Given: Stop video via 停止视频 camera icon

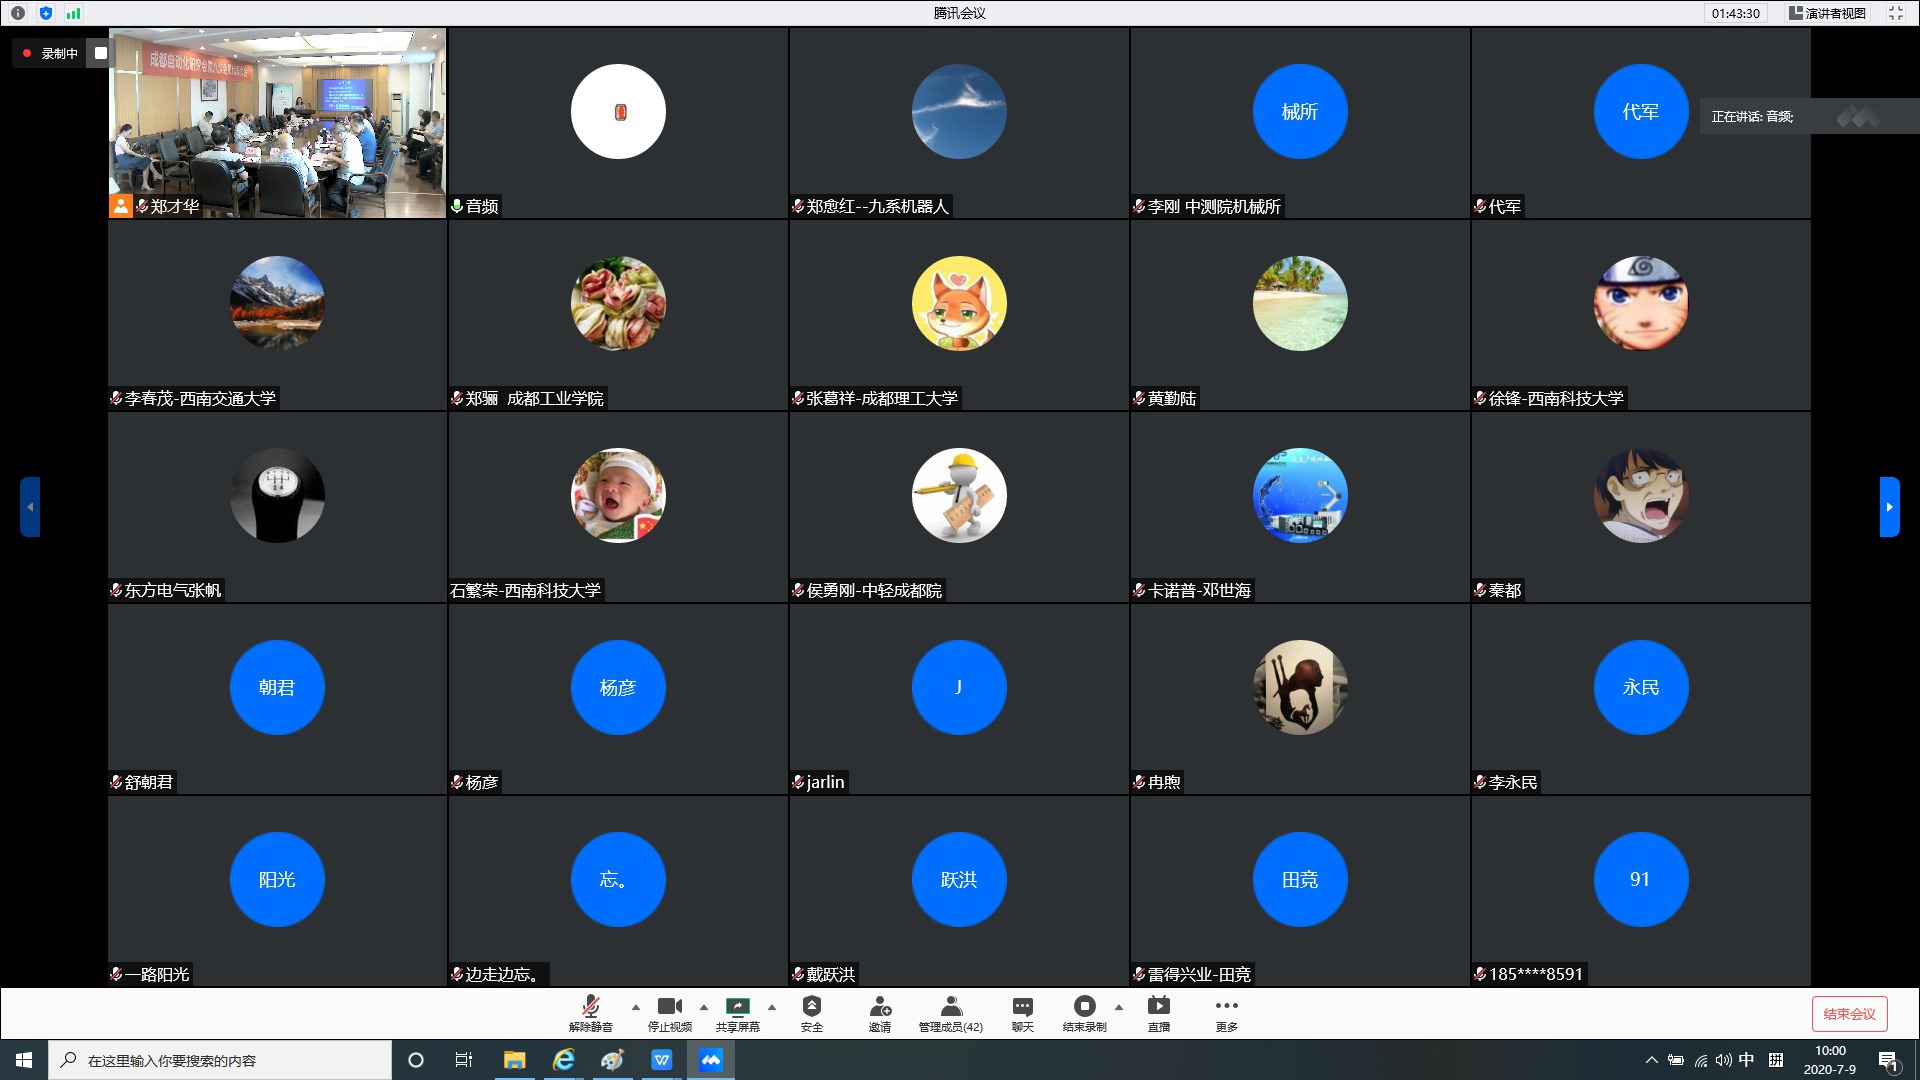Looking at the screenshot, I should pyautogui.click(x=669, y=1012).
